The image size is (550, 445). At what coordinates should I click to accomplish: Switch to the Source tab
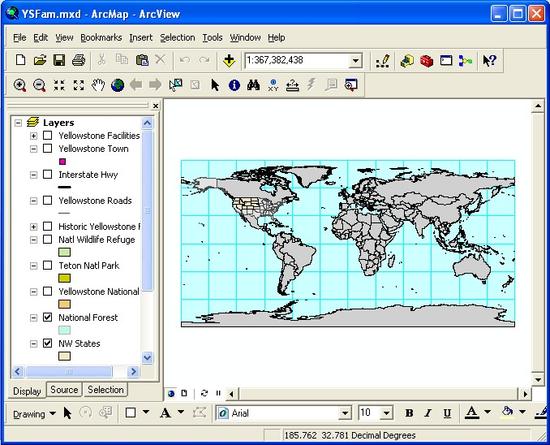coord(64,390)
